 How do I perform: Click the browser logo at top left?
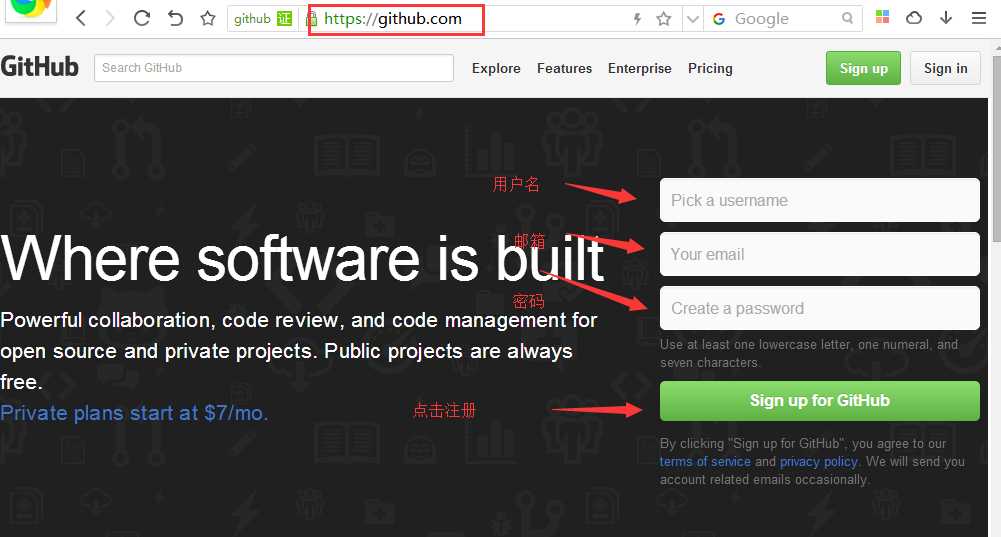[30, 9]
